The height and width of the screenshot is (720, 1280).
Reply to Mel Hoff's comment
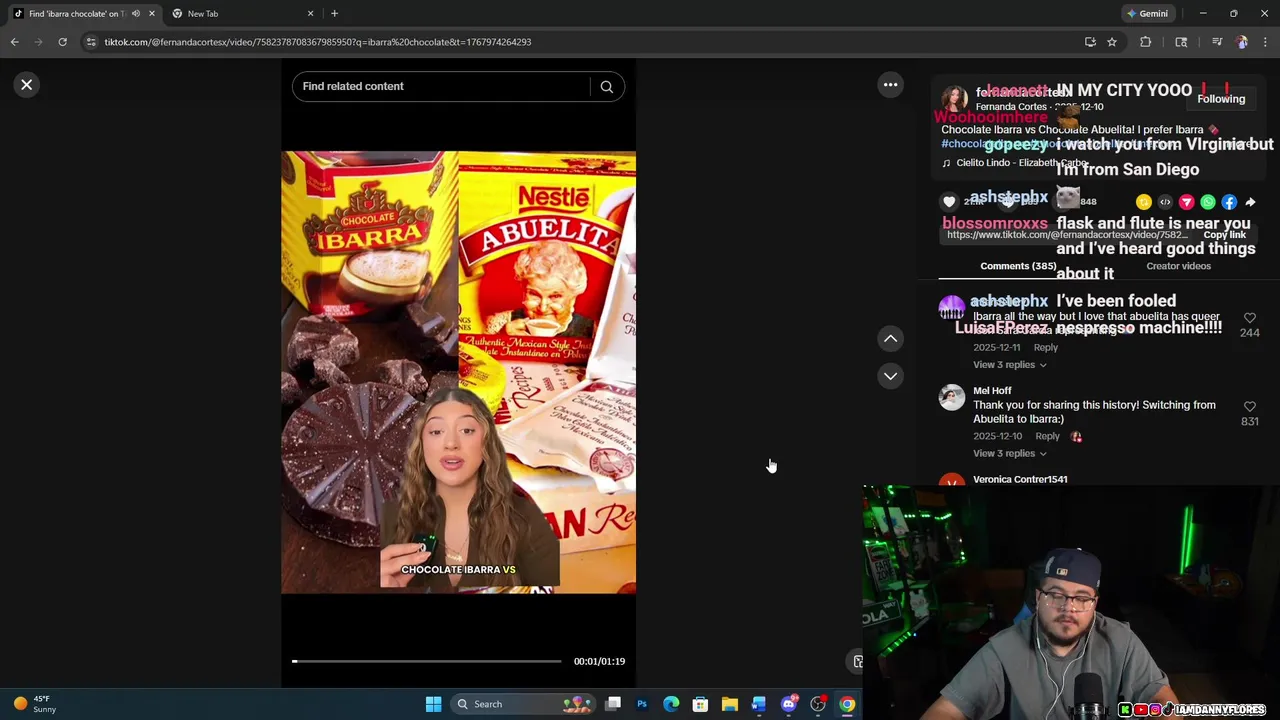pyautogui.click(x=1047, y=436)
